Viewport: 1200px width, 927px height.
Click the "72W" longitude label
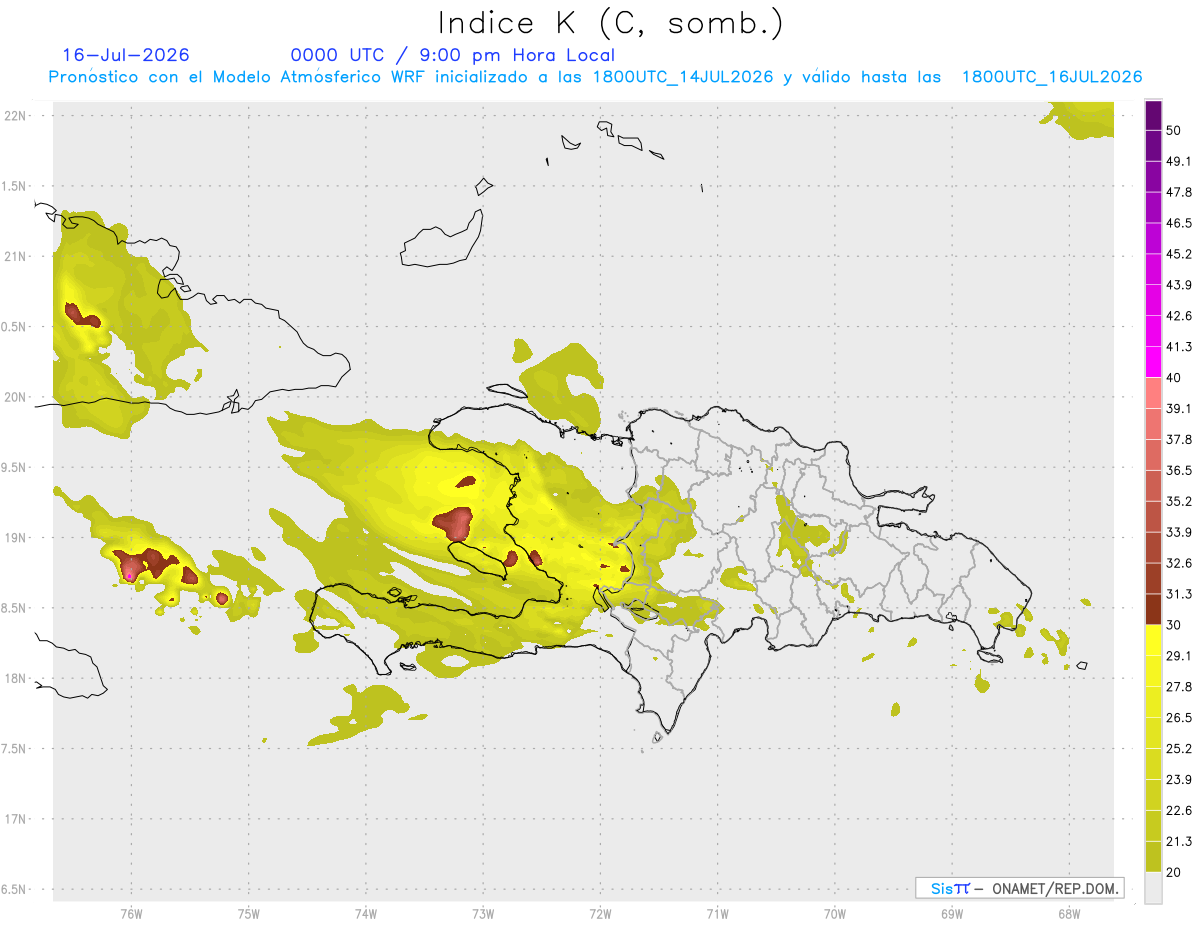[x=600, y=913]
